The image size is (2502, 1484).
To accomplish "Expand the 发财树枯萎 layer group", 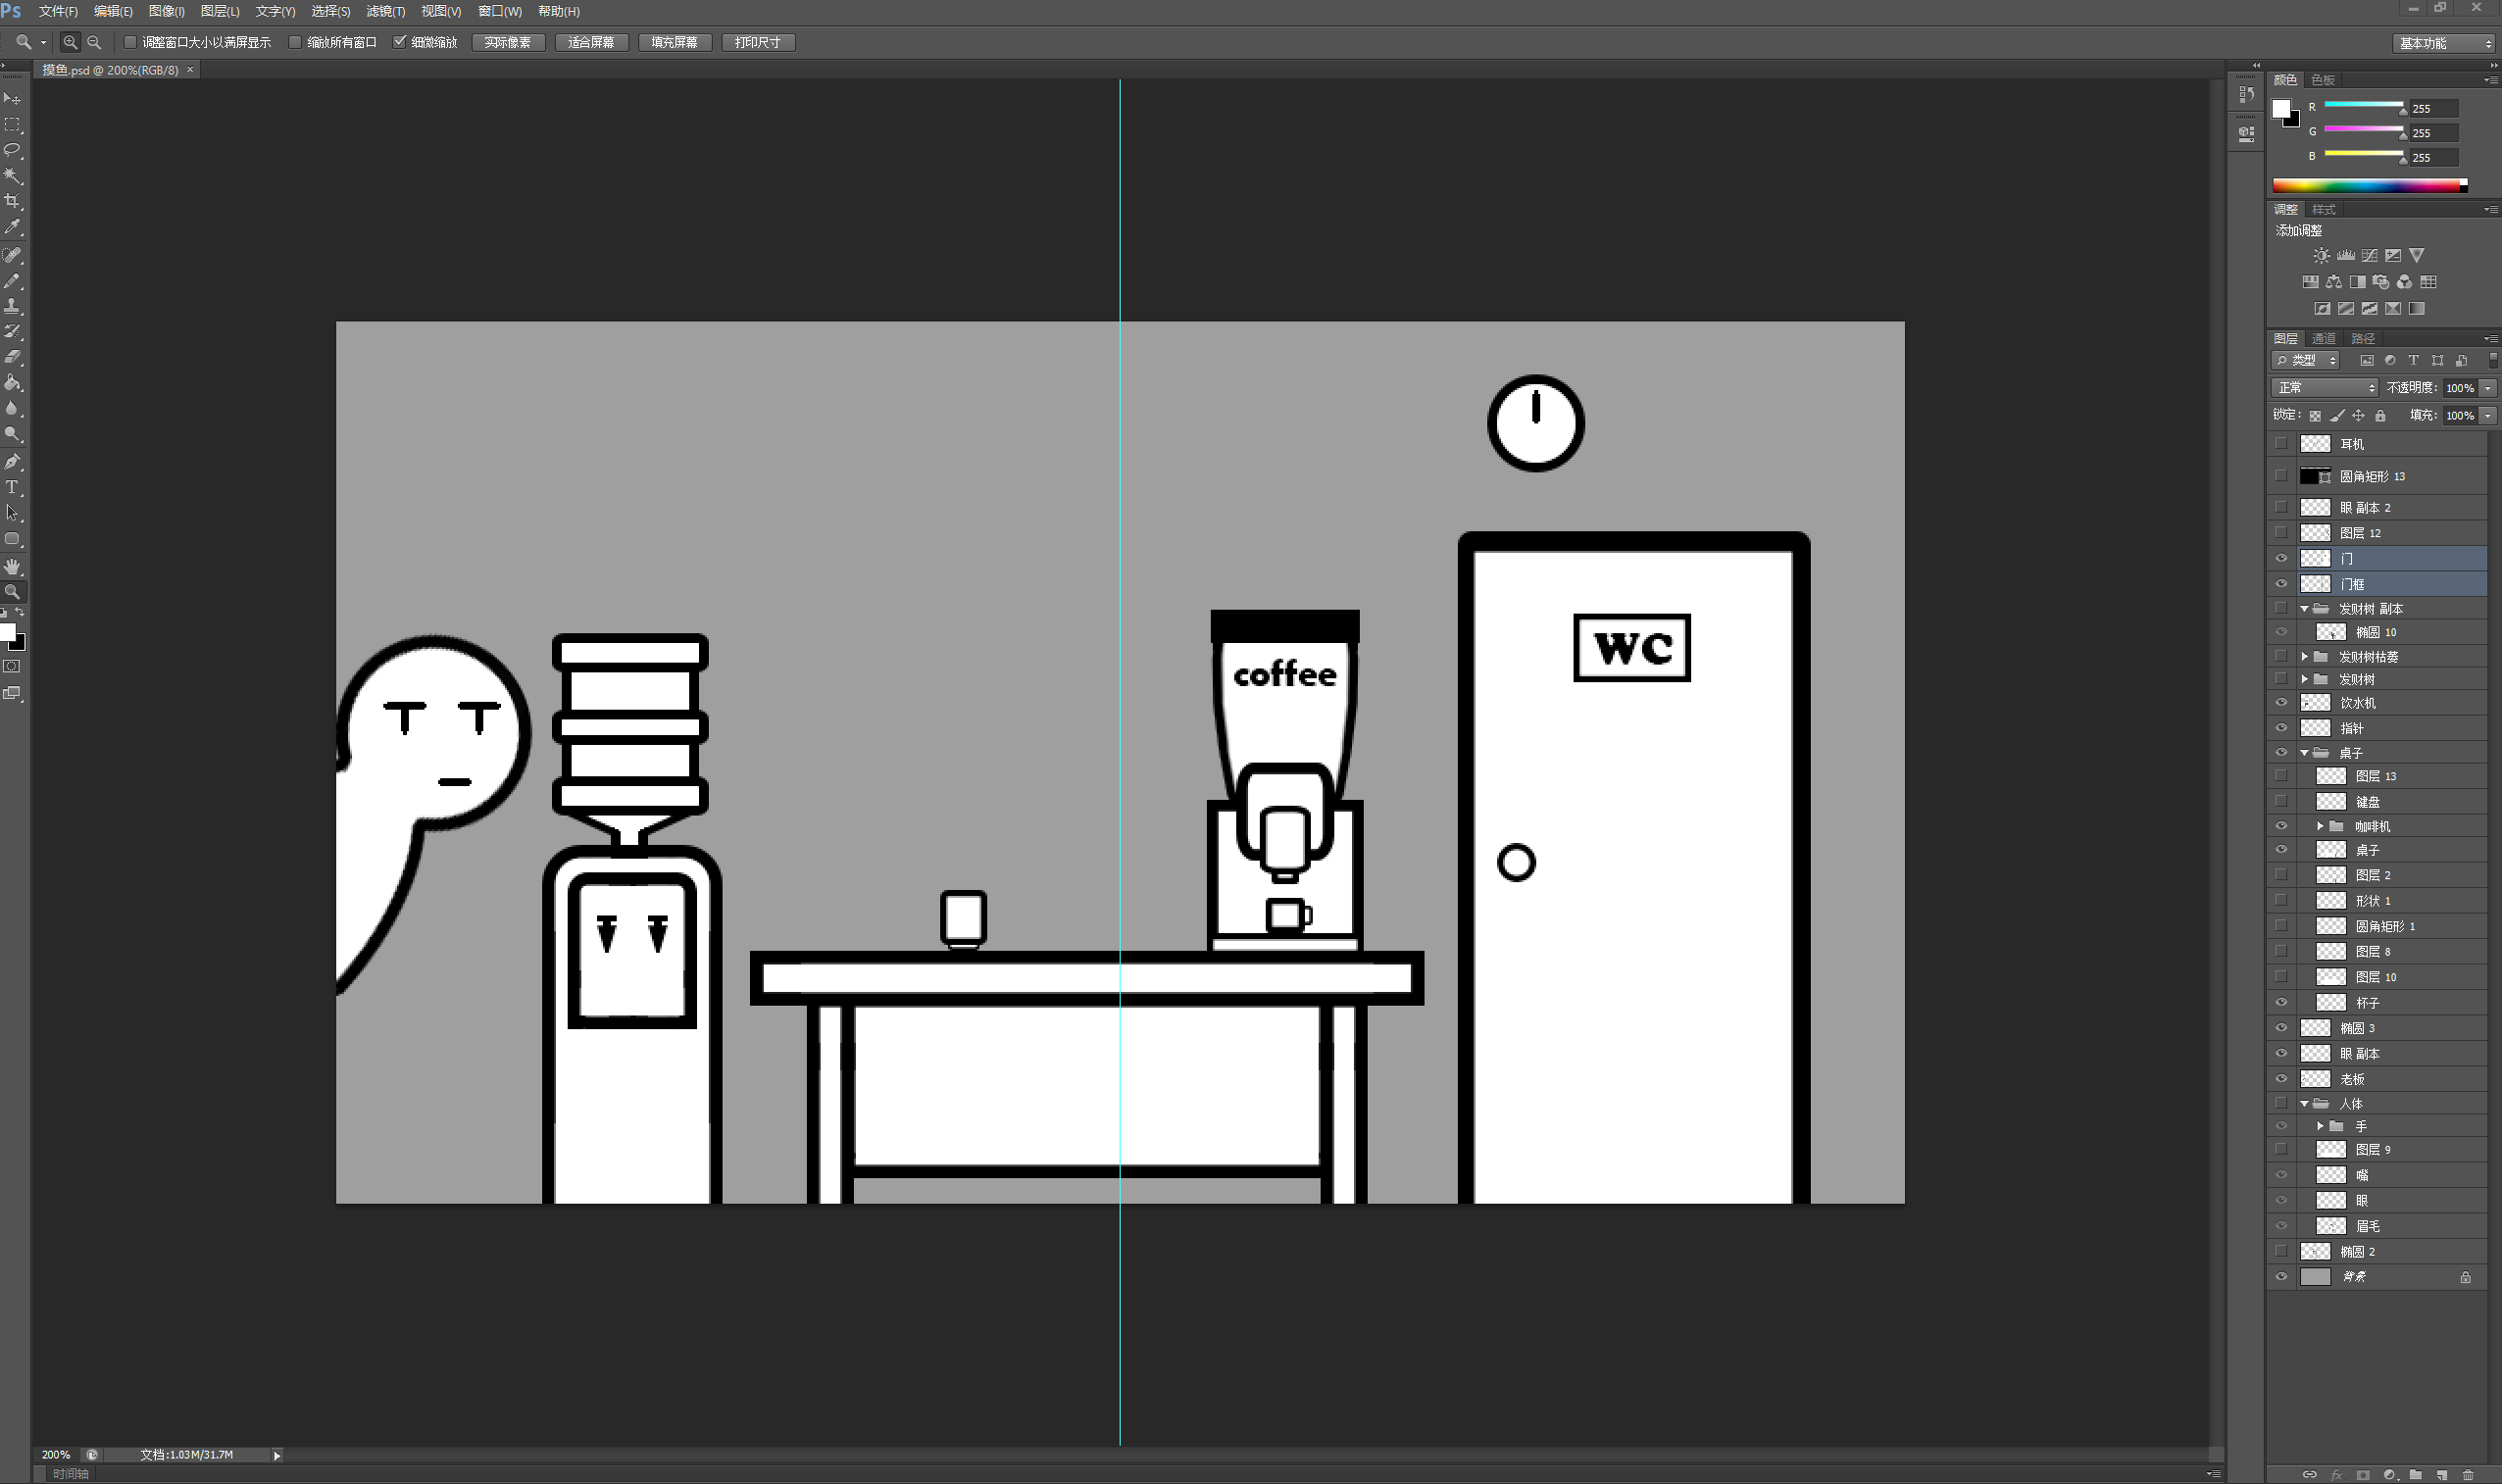I will pos(2305,657).
